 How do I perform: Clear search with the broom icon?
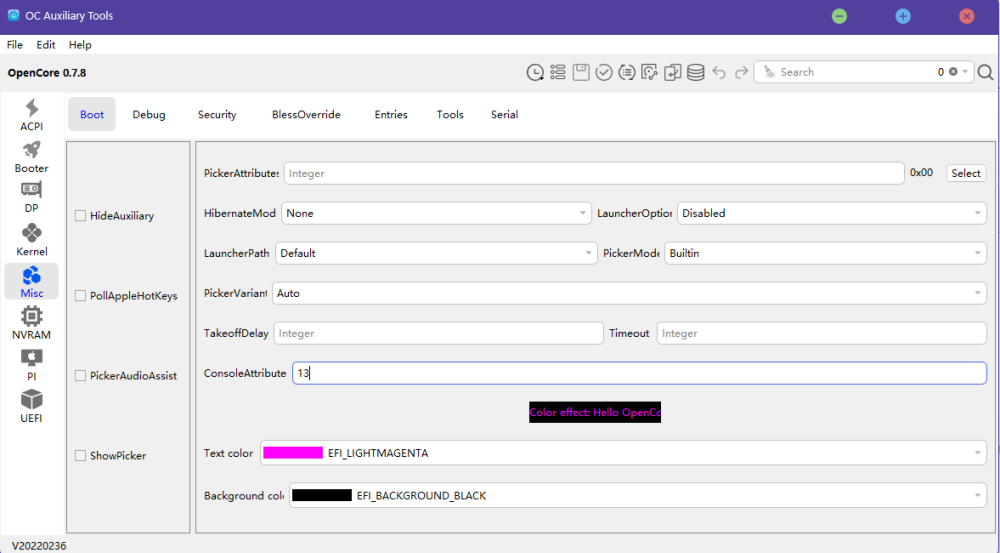770,72
